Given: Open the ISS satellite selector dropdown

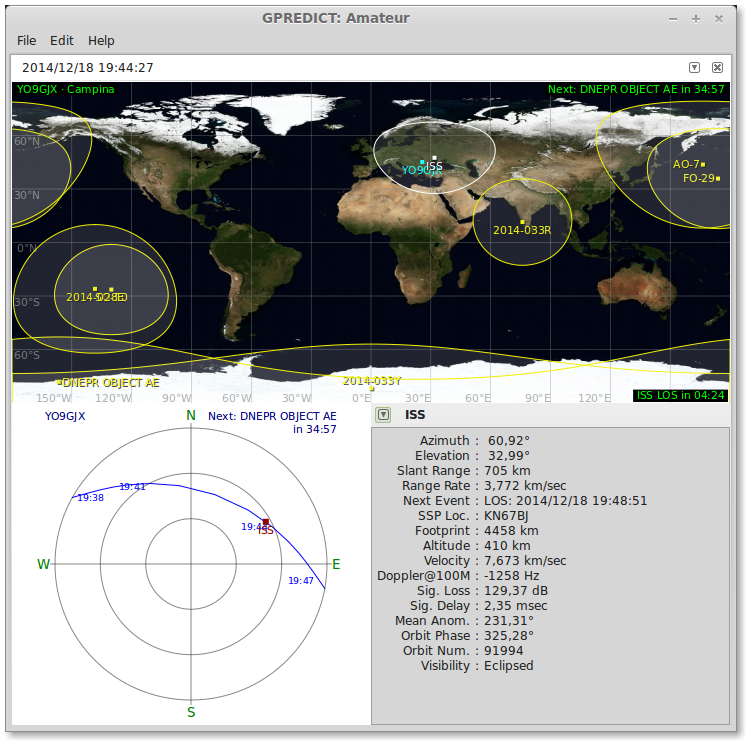Looking at the screenshot, I should [383, 415].
